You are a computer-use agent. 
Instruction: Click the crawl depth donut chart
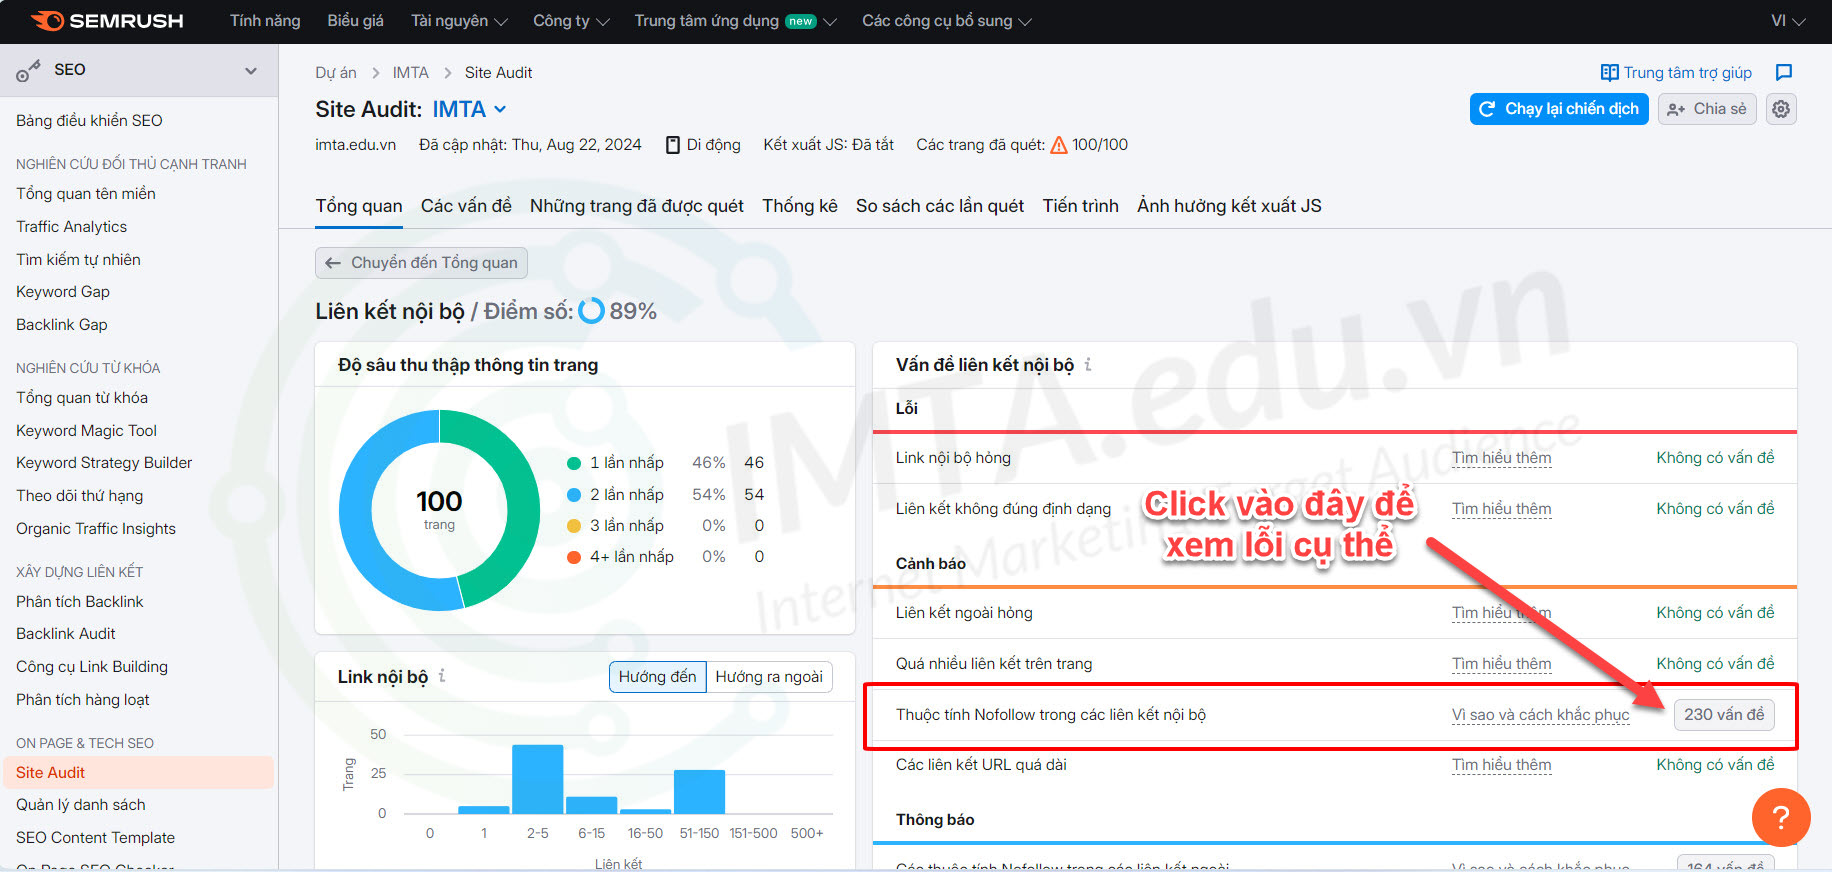[439, 510]
